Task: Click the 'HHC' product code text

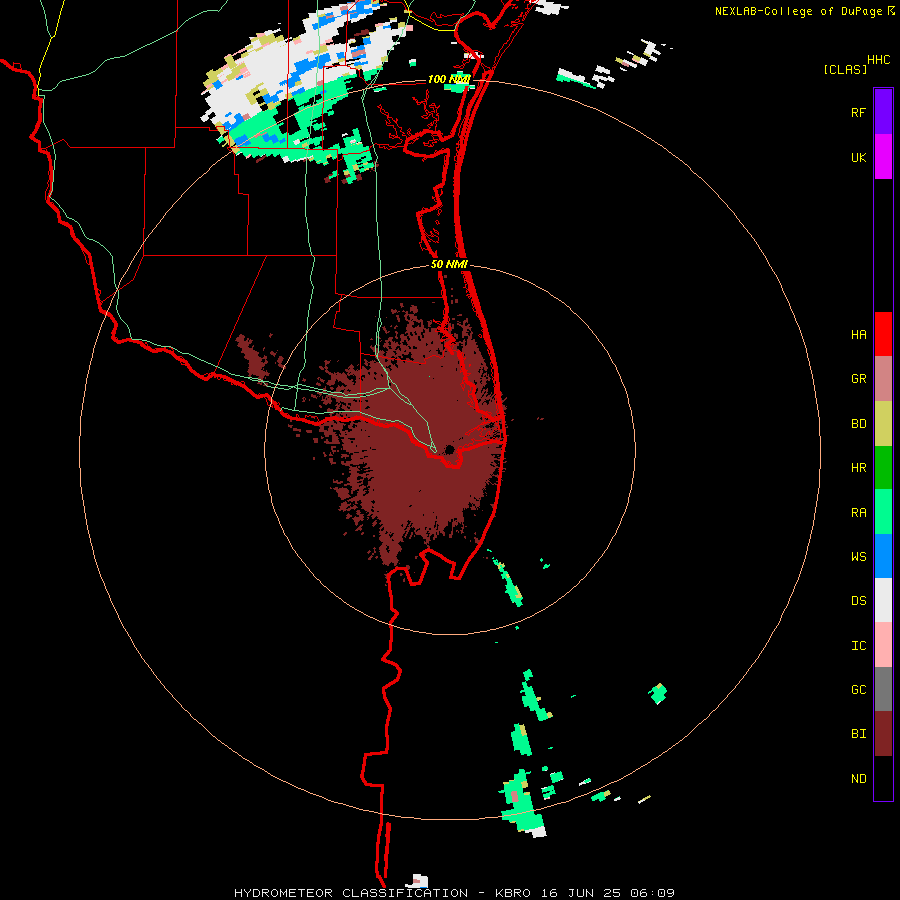Action: coord(879,60)
